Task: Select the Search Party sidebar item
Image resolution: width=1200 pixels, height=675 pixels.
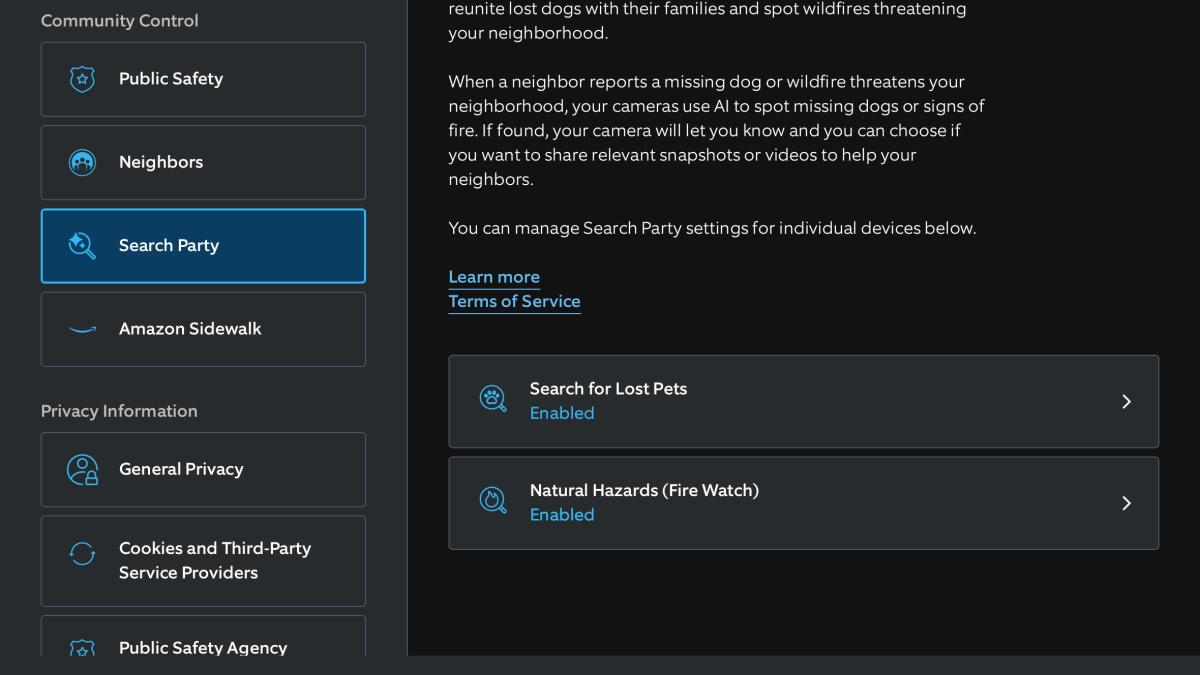Action: pos(203,246)
